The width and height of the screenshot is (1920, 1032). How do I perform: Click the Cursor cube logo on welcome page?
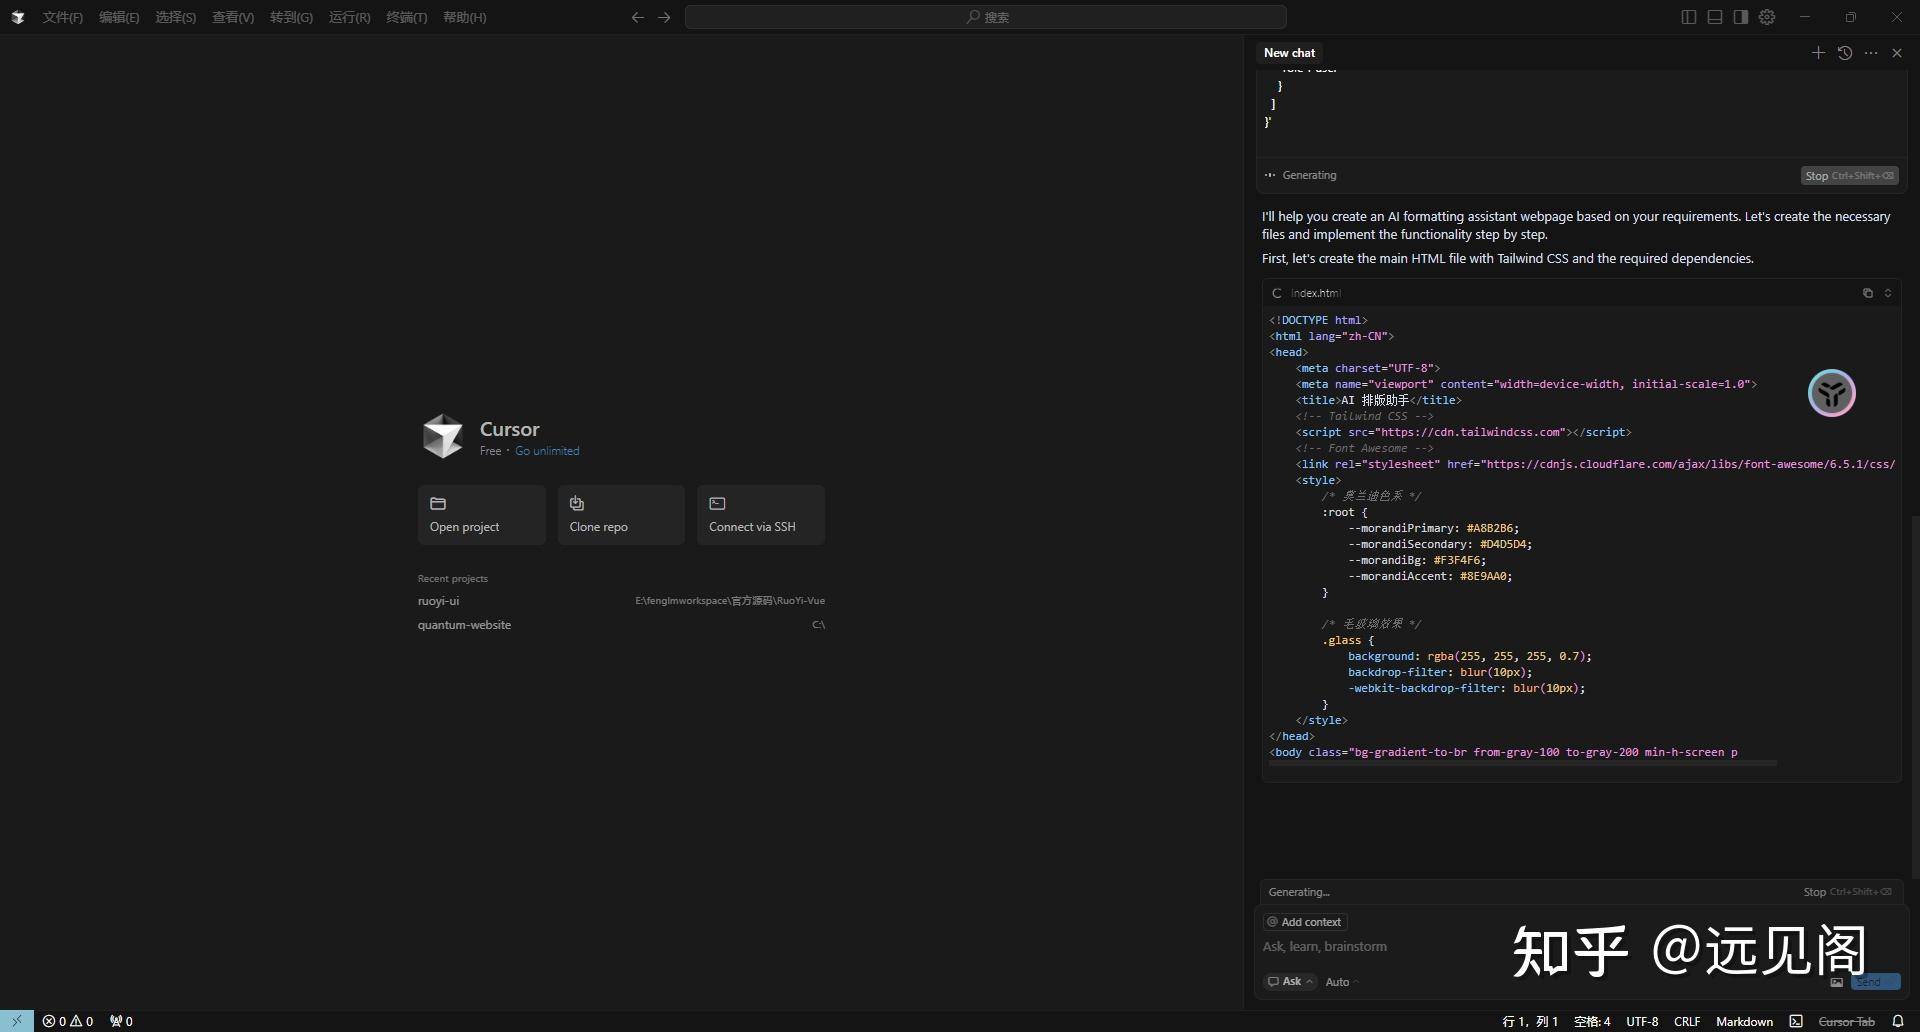pos(443,436)
